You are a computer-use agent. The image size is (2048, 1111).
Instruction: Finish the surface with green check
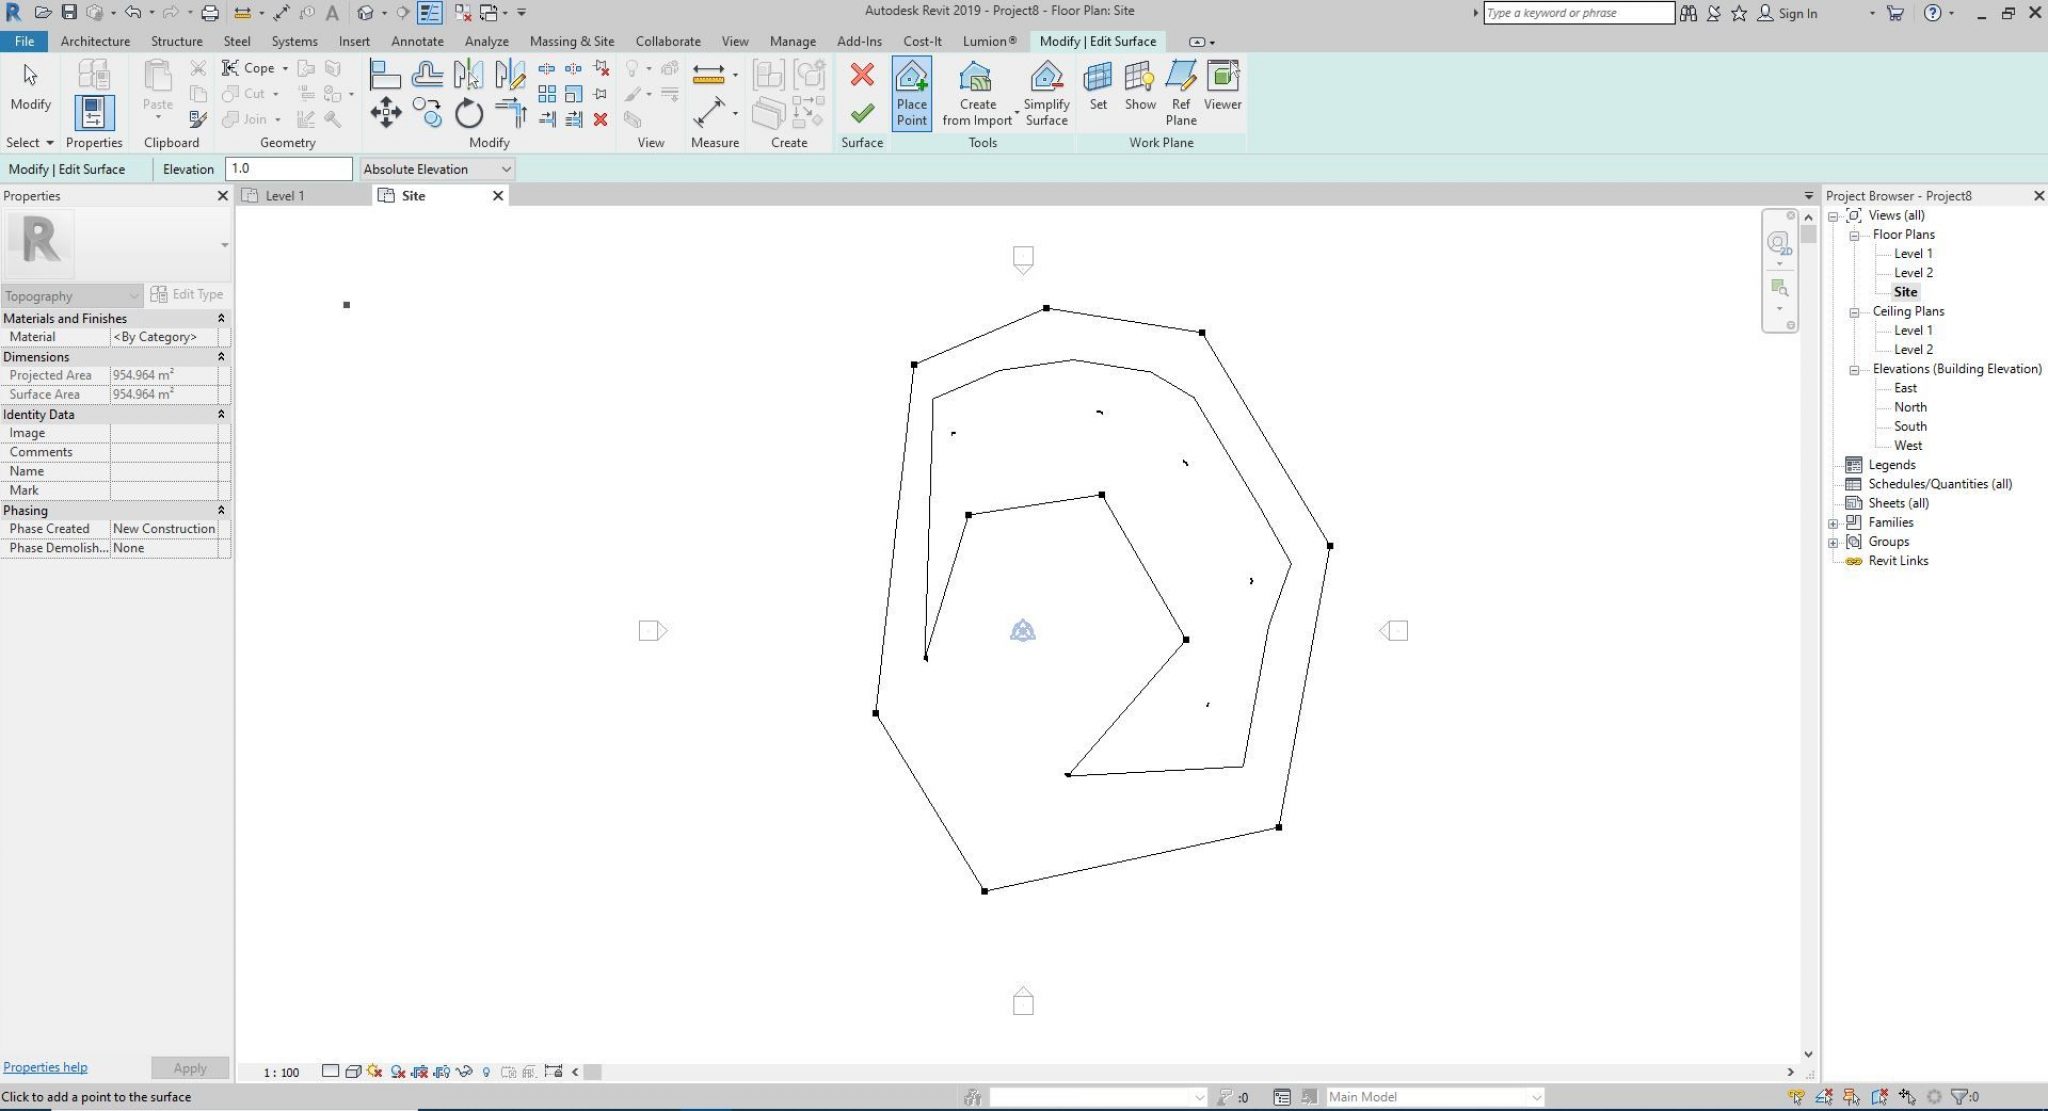point(861,112)
